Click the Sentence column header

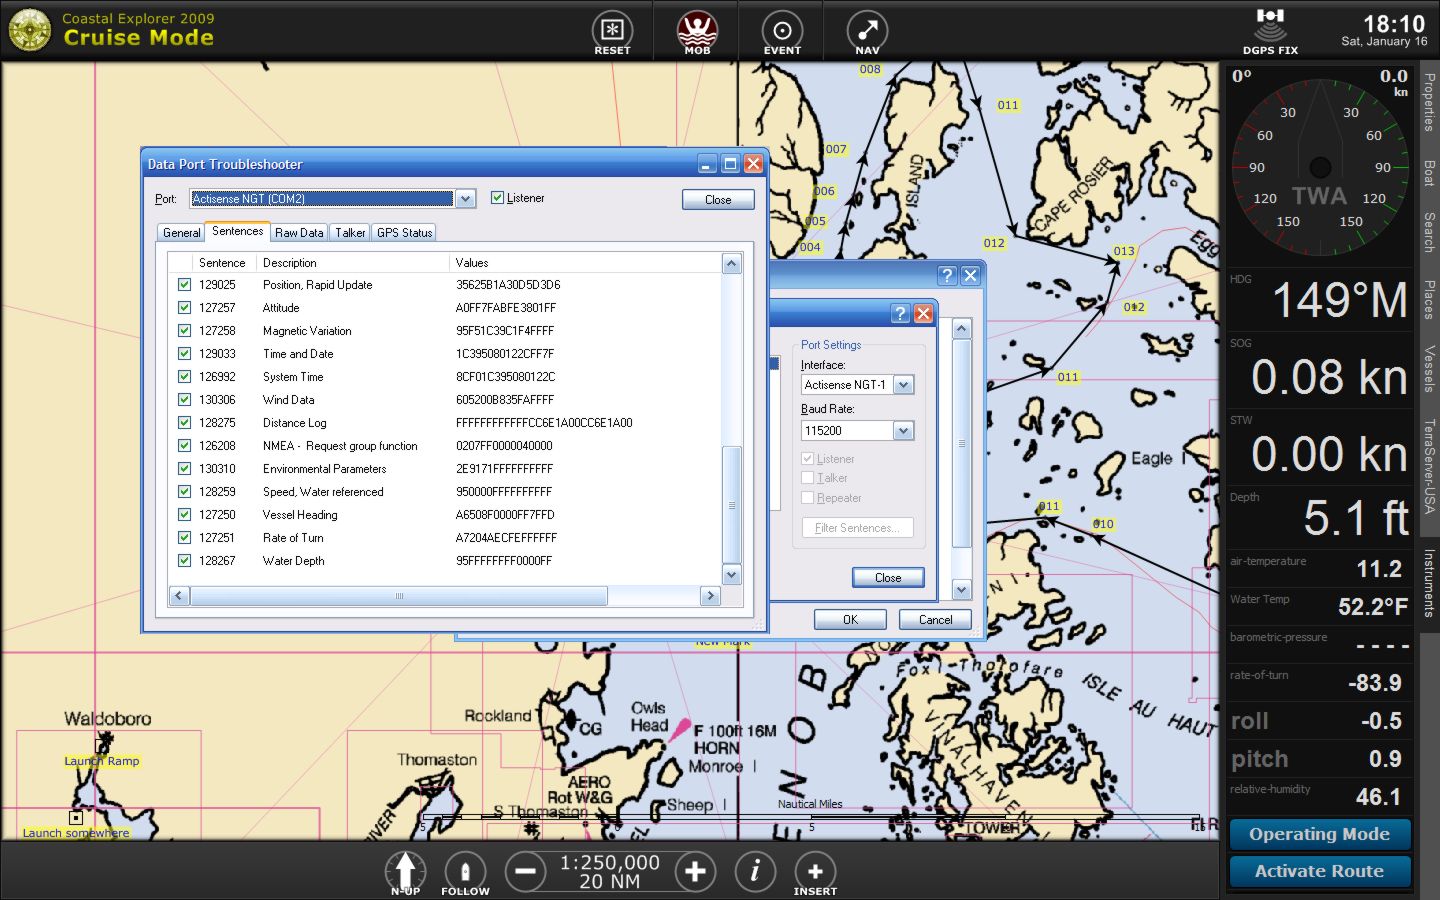tap(222, 263)
